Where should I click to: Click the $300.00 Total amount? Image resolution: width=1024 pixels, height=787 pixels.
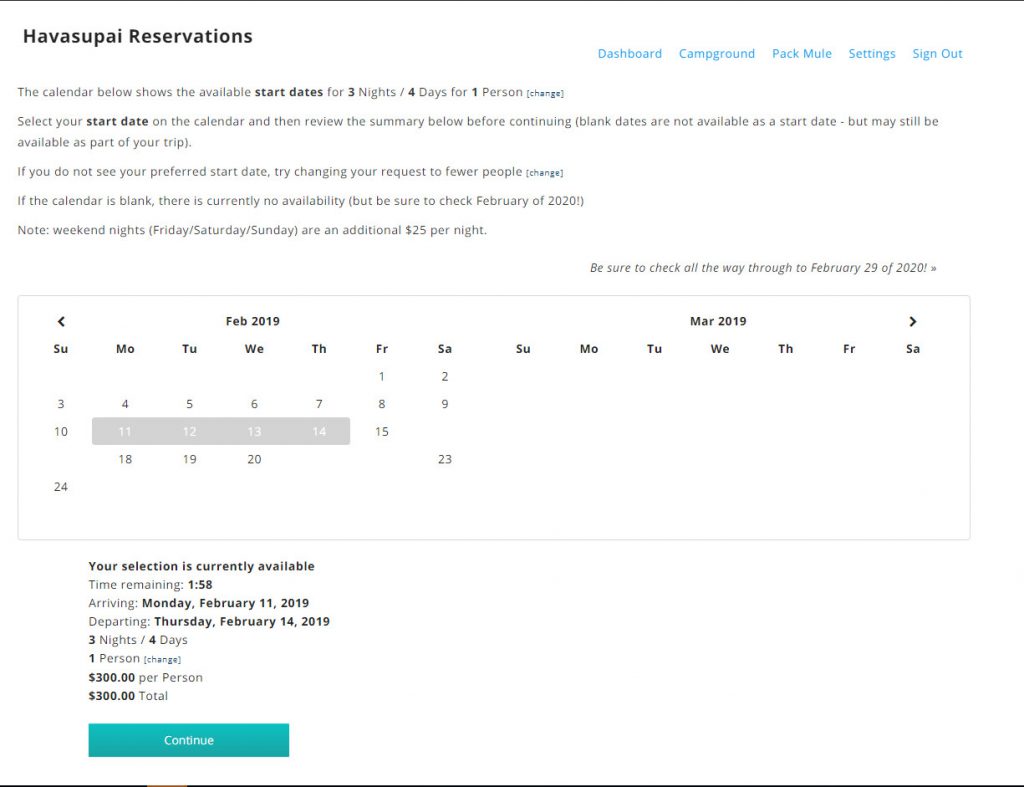click(x=128, y=696)
